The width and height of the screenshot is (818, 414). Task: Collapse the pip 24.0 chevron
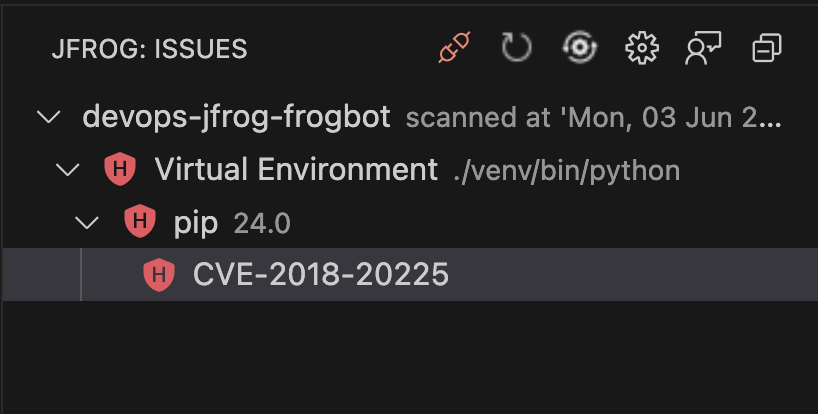click(x=88, y=222)
